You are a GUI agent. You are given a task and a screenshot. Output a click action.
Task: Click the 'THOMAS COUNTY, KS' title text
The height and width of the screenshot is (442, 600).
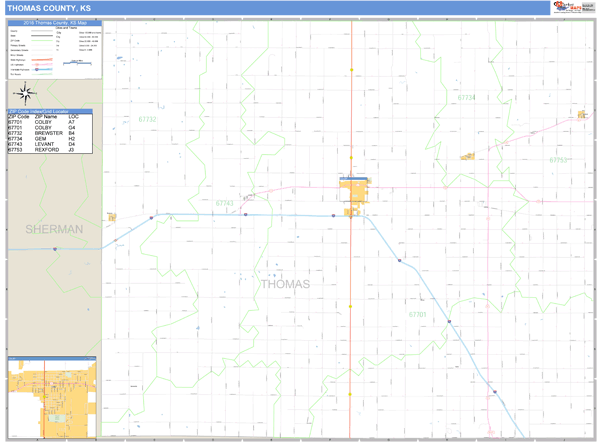(49, 8)
